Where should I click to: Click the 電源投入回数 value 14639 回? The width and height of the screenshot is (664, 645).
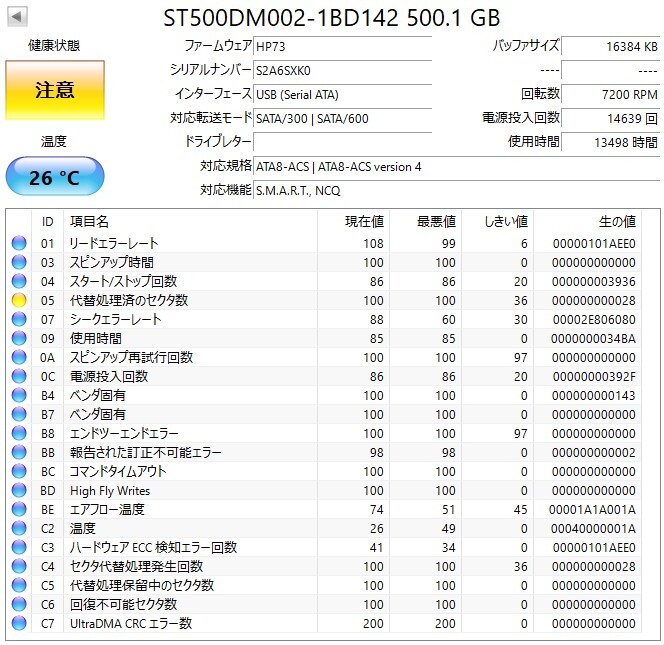click(611, 118)
